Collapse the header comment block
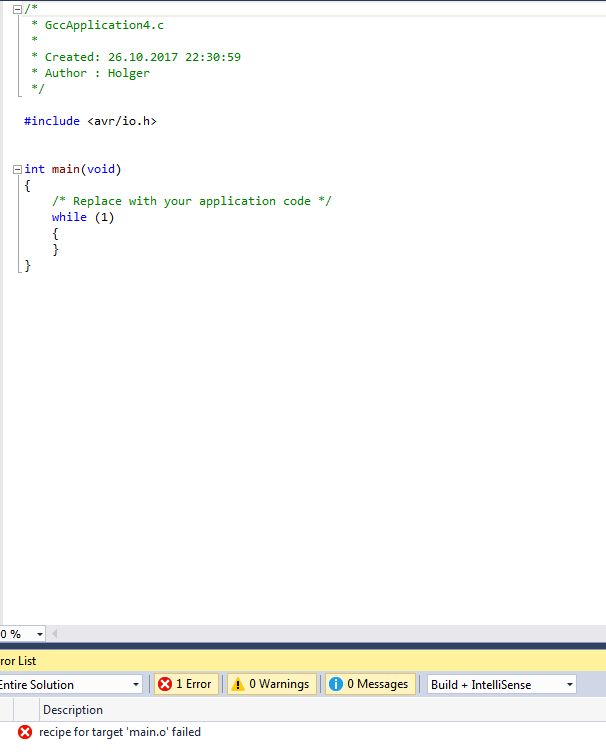This screenshot has width=606, height=752. (x=17, y=9)
